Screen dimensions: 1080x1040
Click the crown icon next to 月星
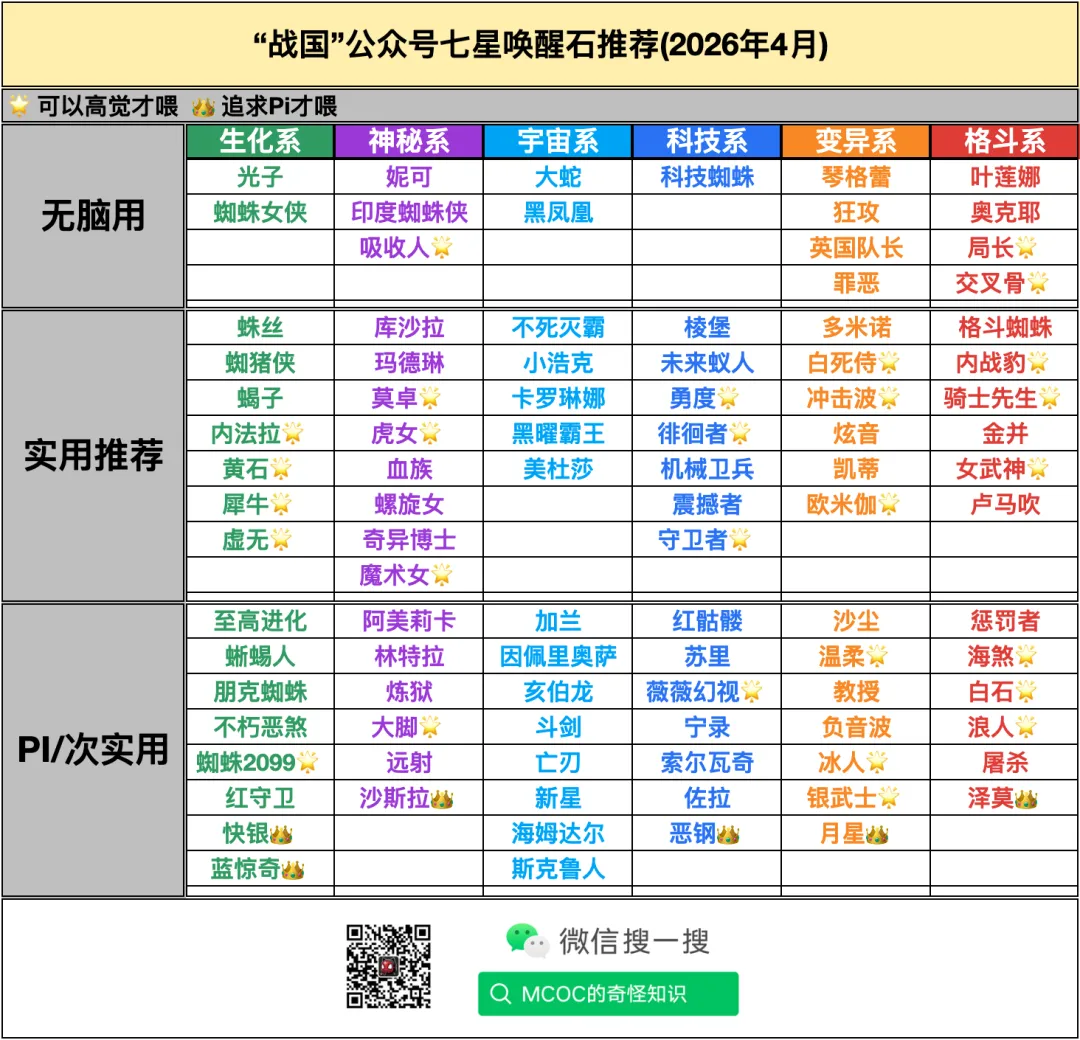pyautogui.click(x=877, y=835)
